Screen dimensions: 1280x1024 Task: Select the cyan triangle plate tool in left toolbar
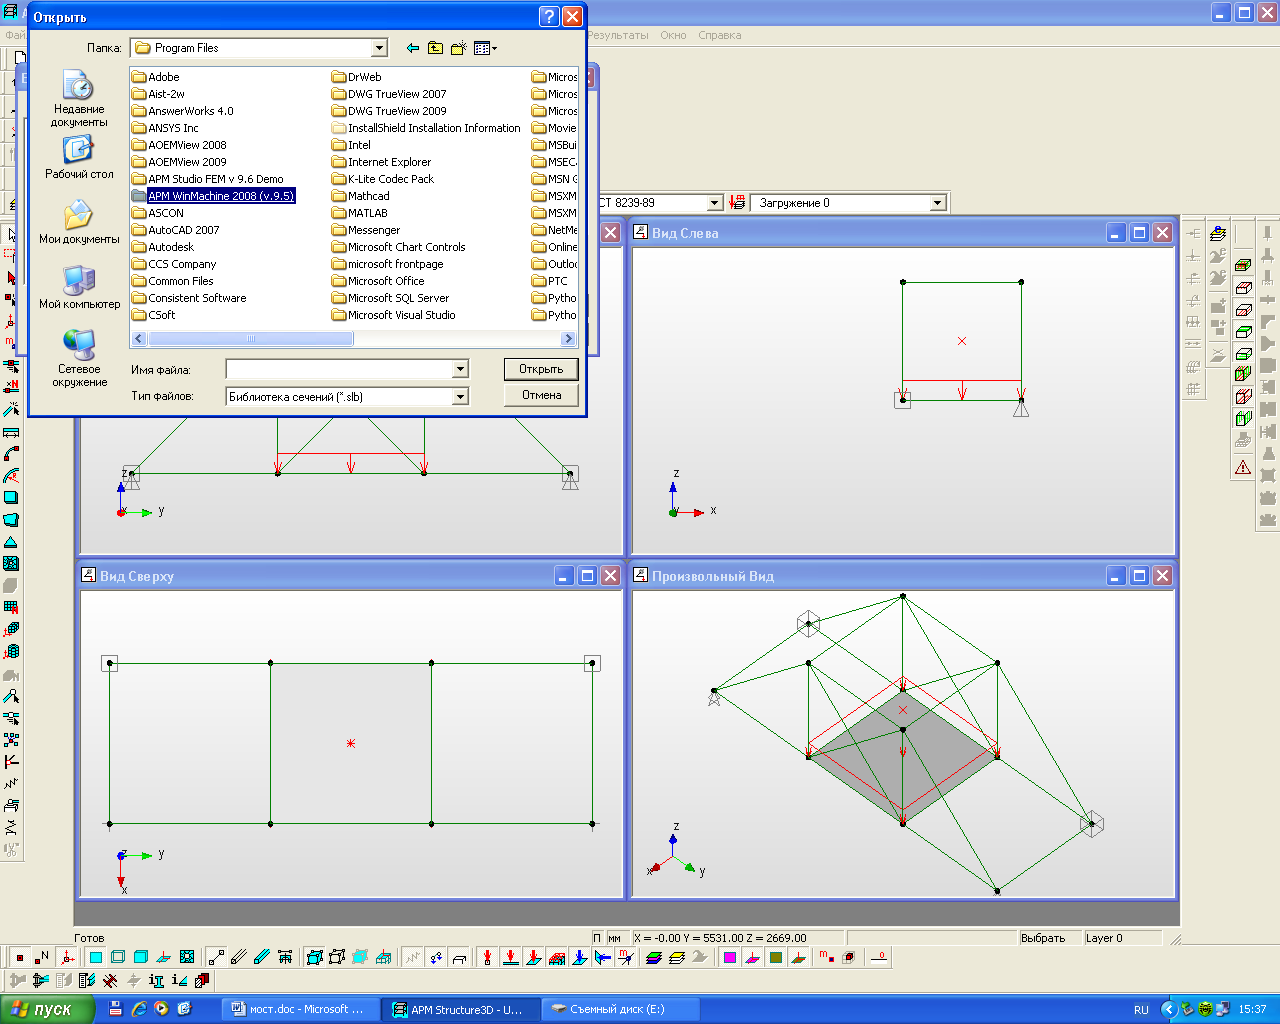pyautogui.click(x=11, y=541)
